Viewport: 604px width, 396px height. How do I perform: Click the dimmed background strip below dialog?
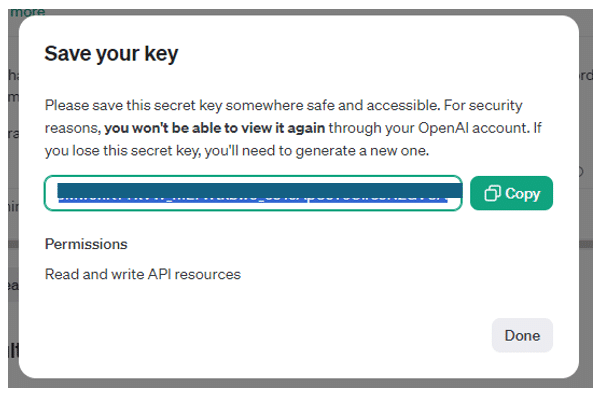300,383
